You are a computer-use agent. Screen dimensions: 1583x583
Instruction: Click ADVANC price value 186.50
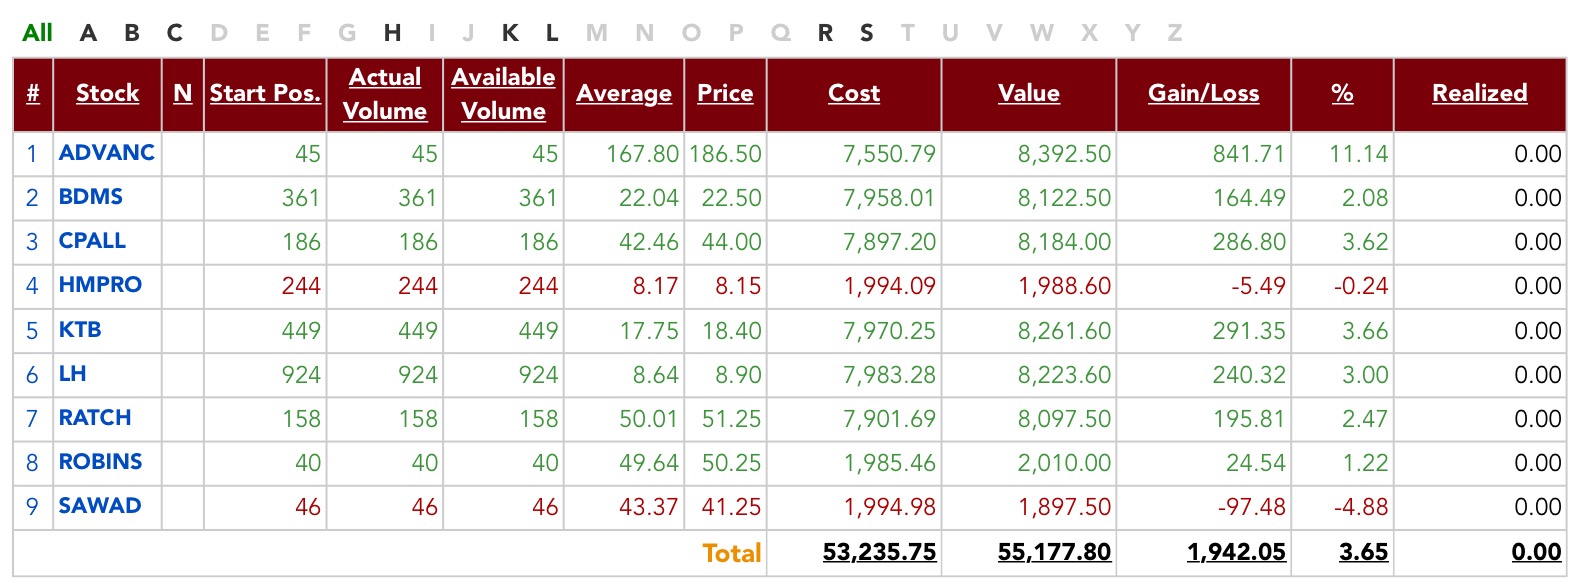725,154
